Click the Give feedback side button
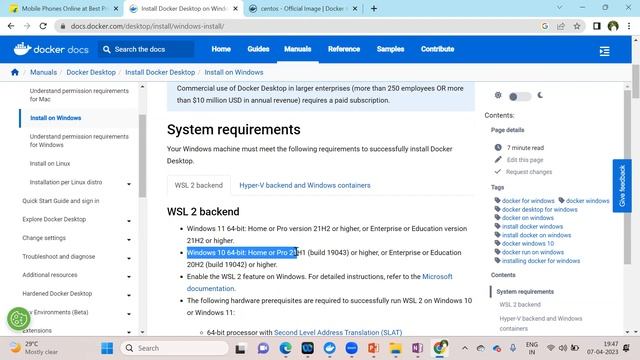This screenshot has height=360, width=640. 622,186
